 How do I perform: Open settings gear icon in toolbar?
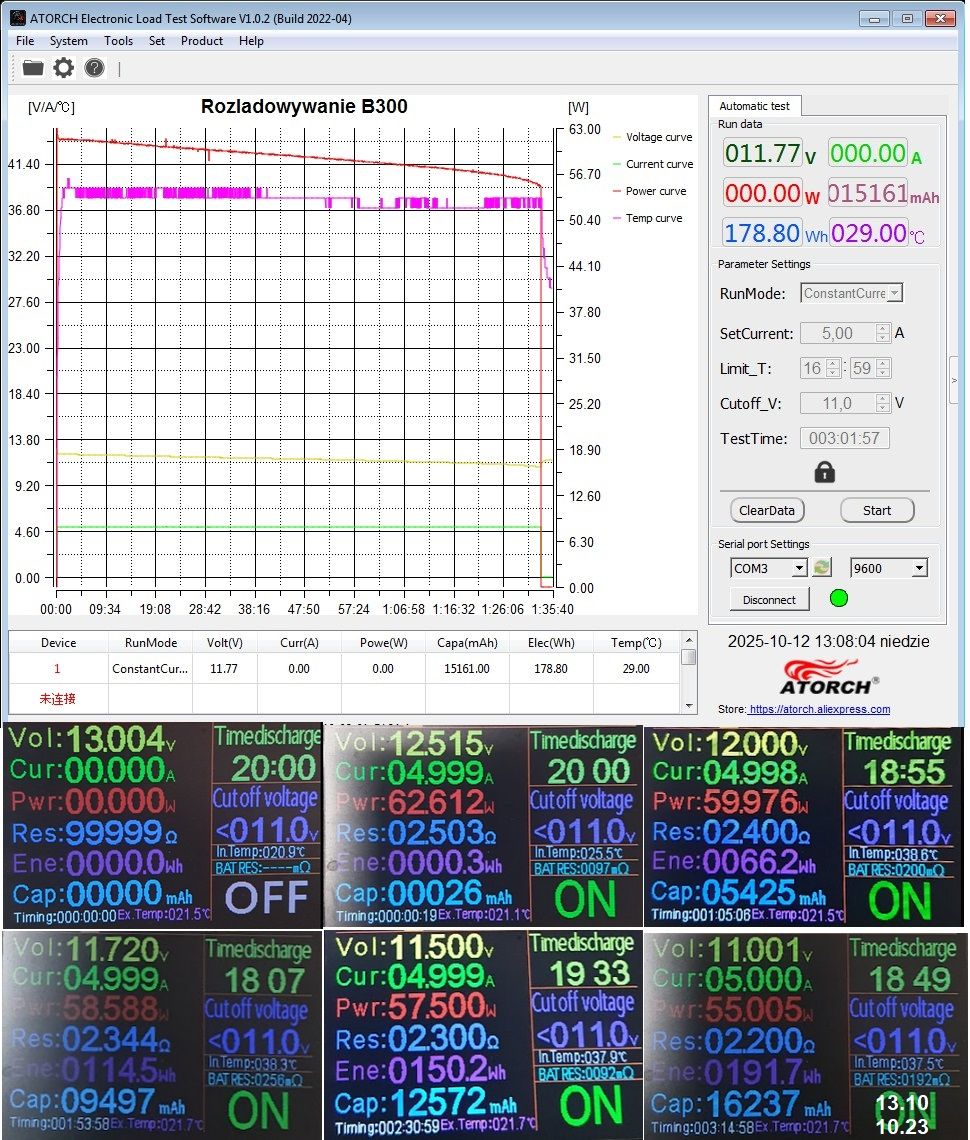pyautogui.click(x=64, y=68)
